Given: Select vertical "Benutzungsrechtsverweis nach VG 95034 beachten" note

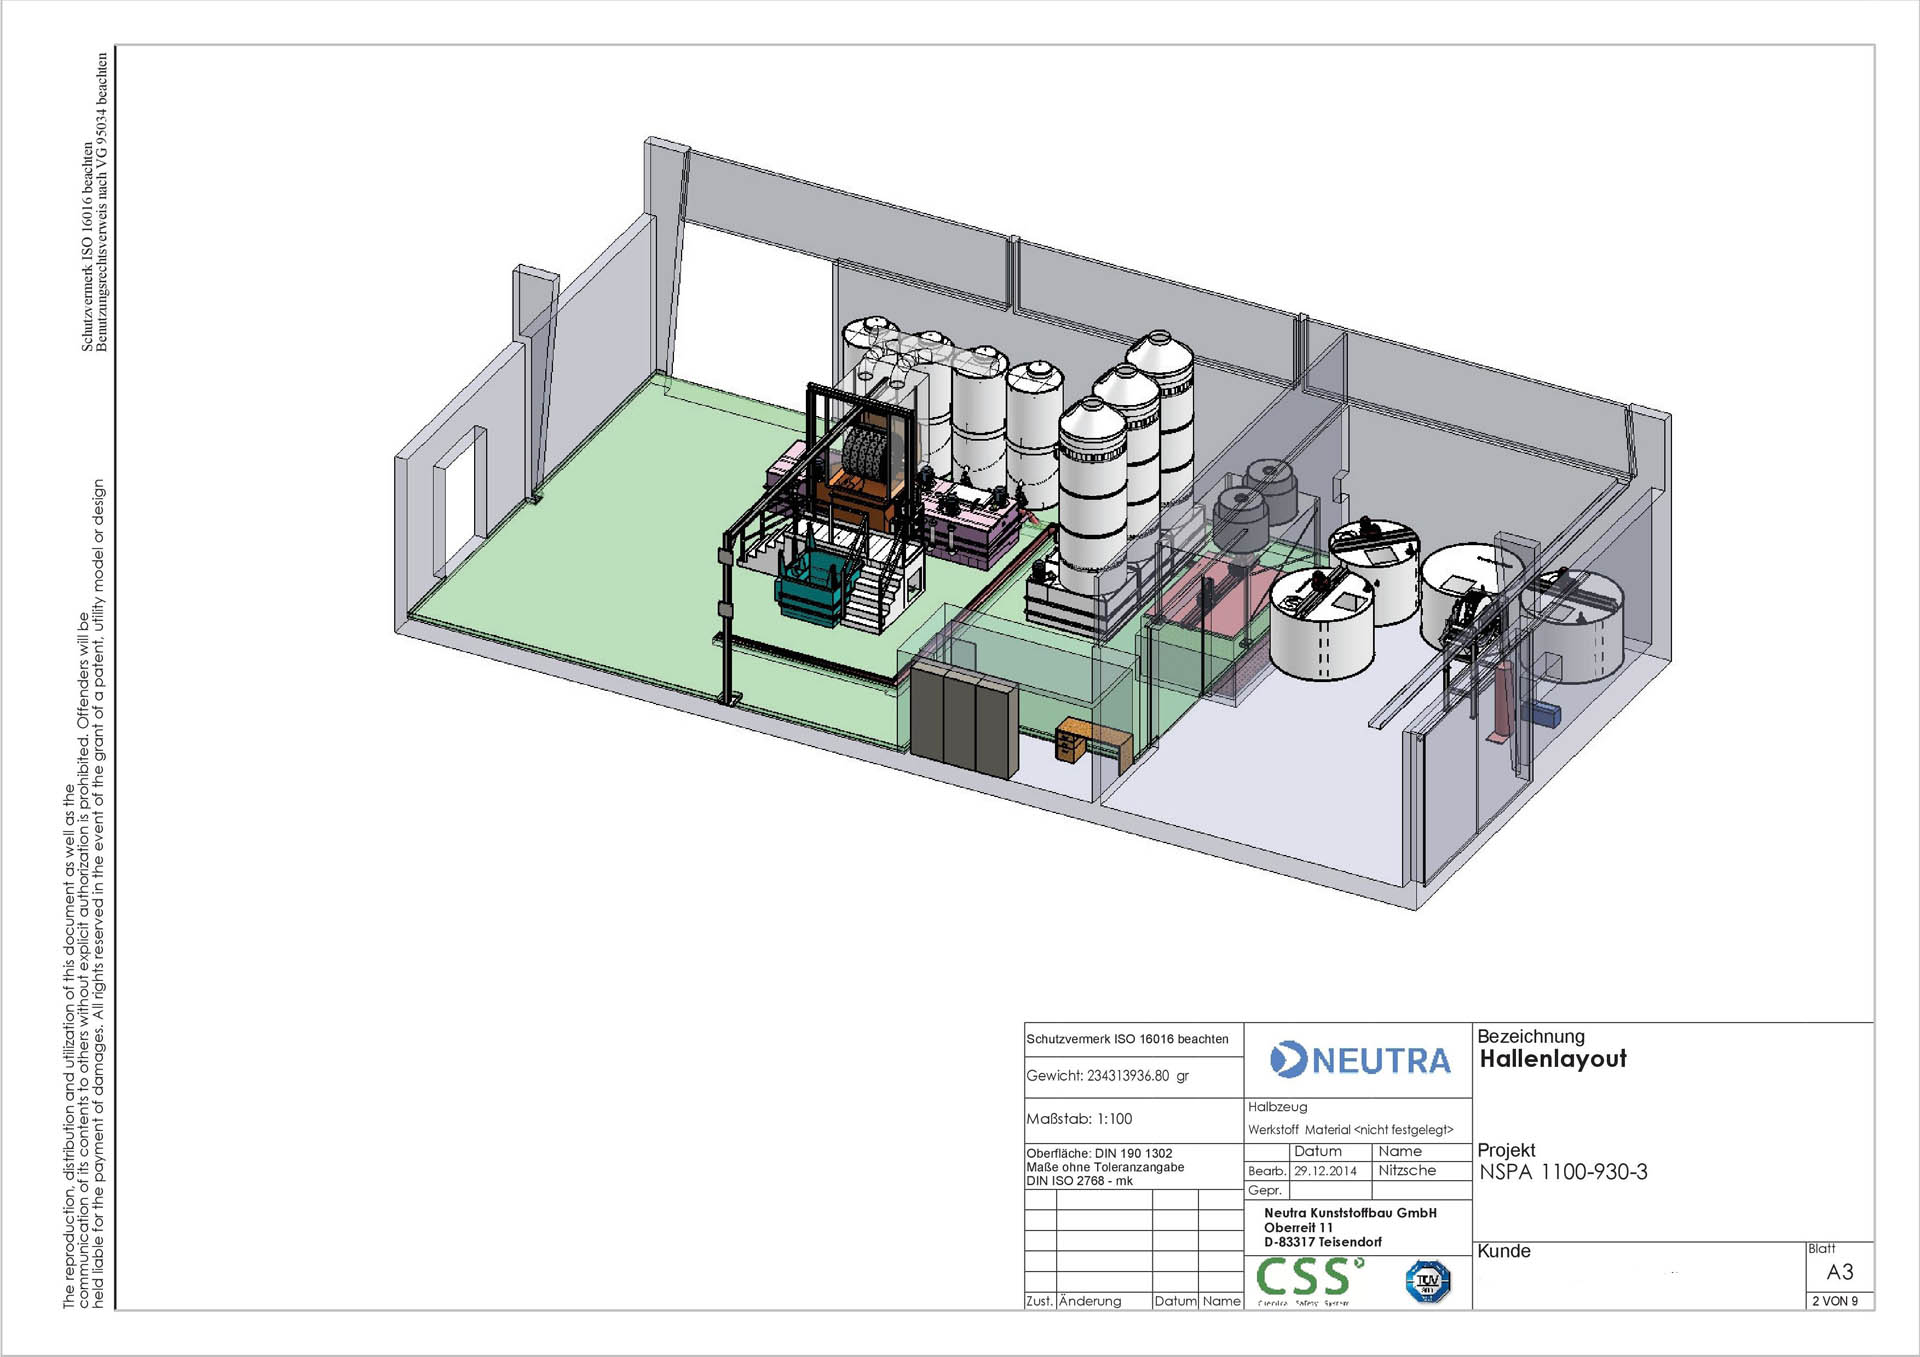Looking at the screenshot, I should pyautogui.click(x=101, y=201).
